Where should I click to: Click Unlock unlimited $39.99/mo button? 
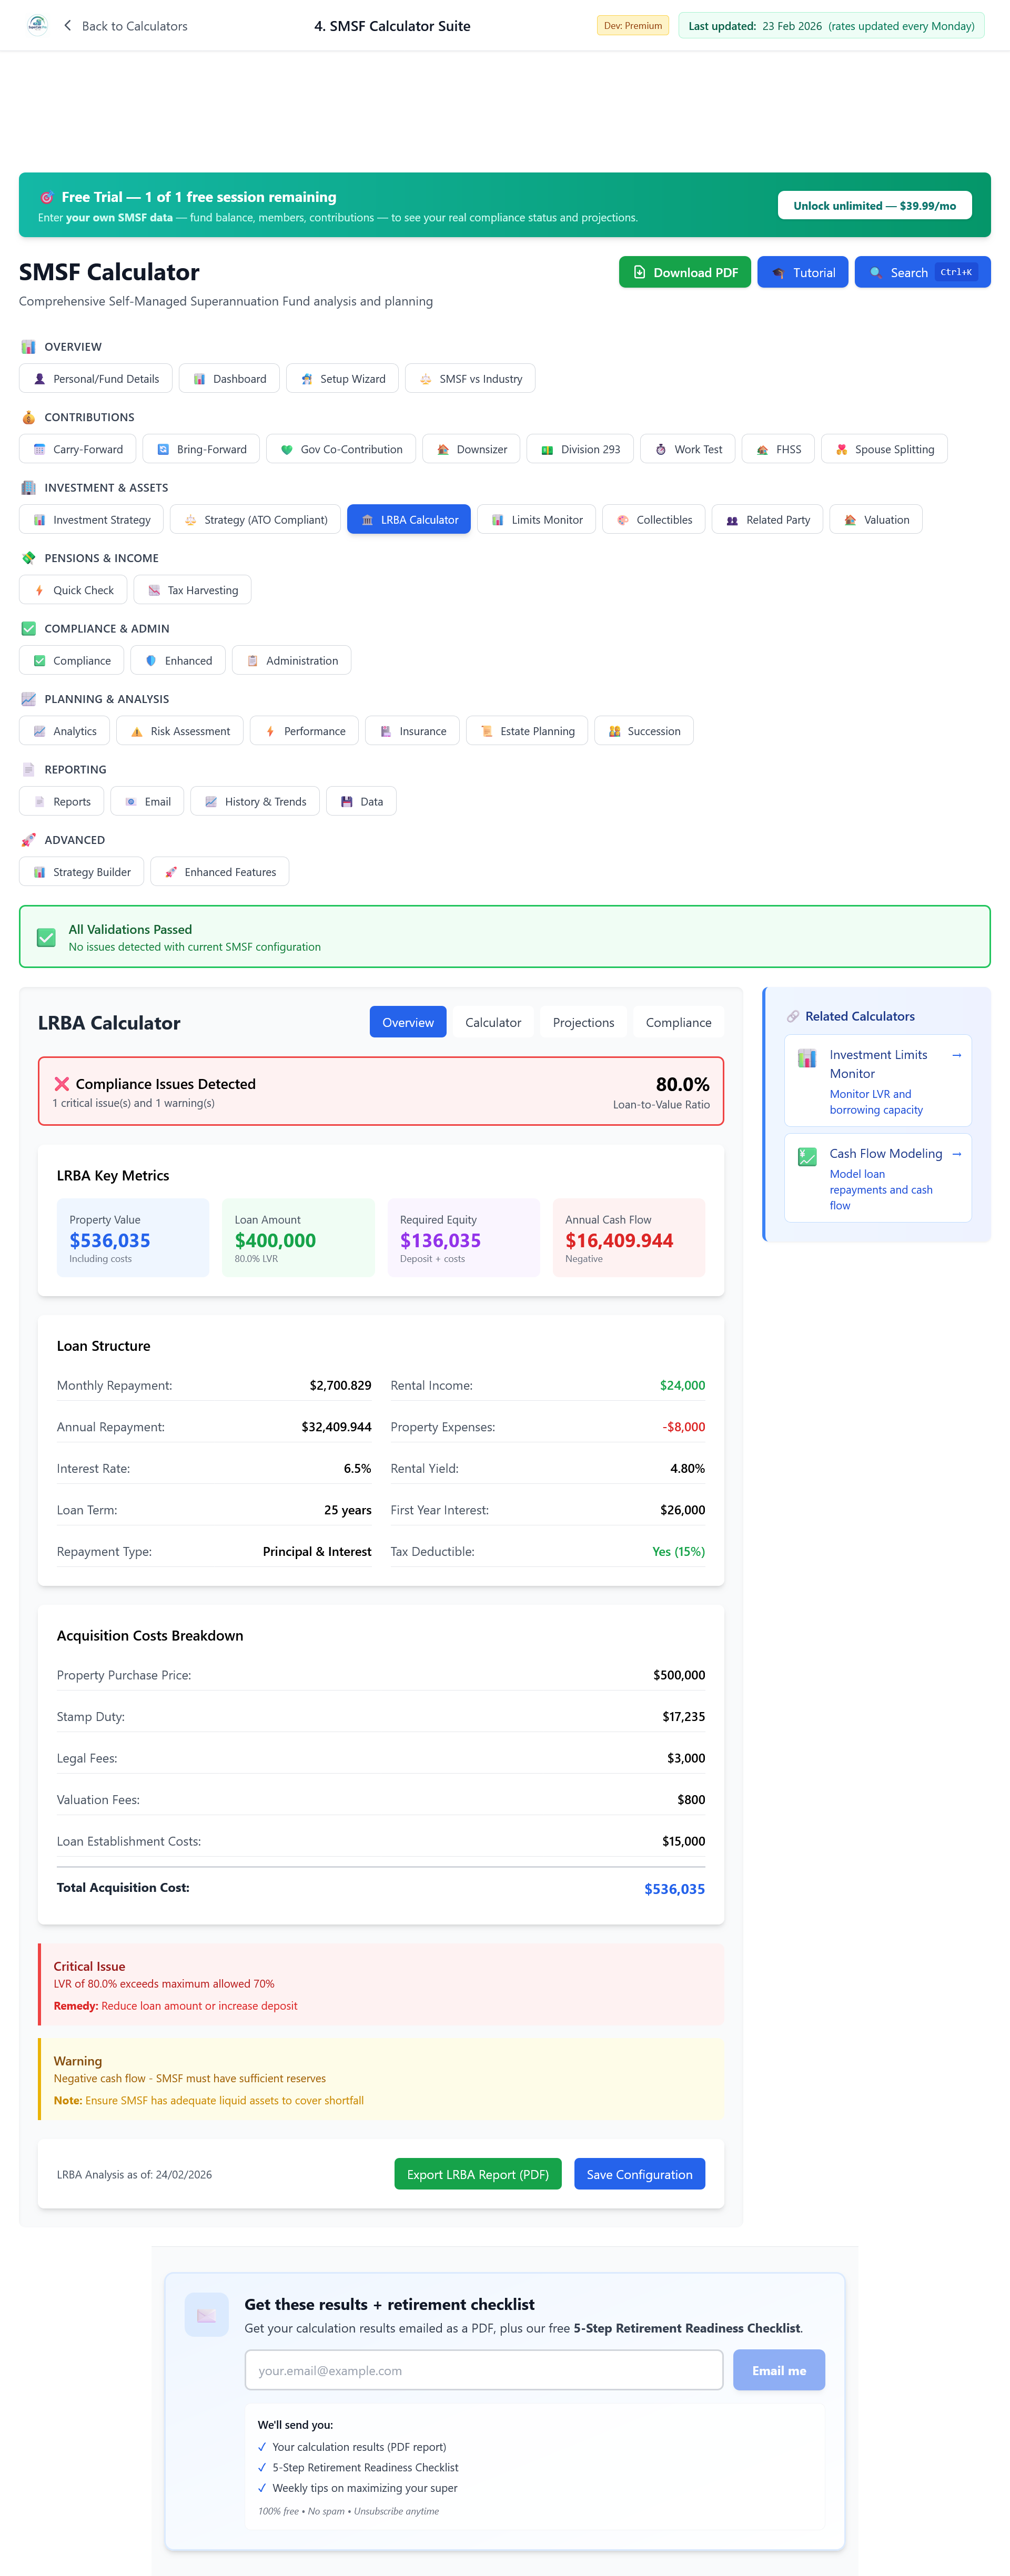pyautogui.click(x=874, y=206)
